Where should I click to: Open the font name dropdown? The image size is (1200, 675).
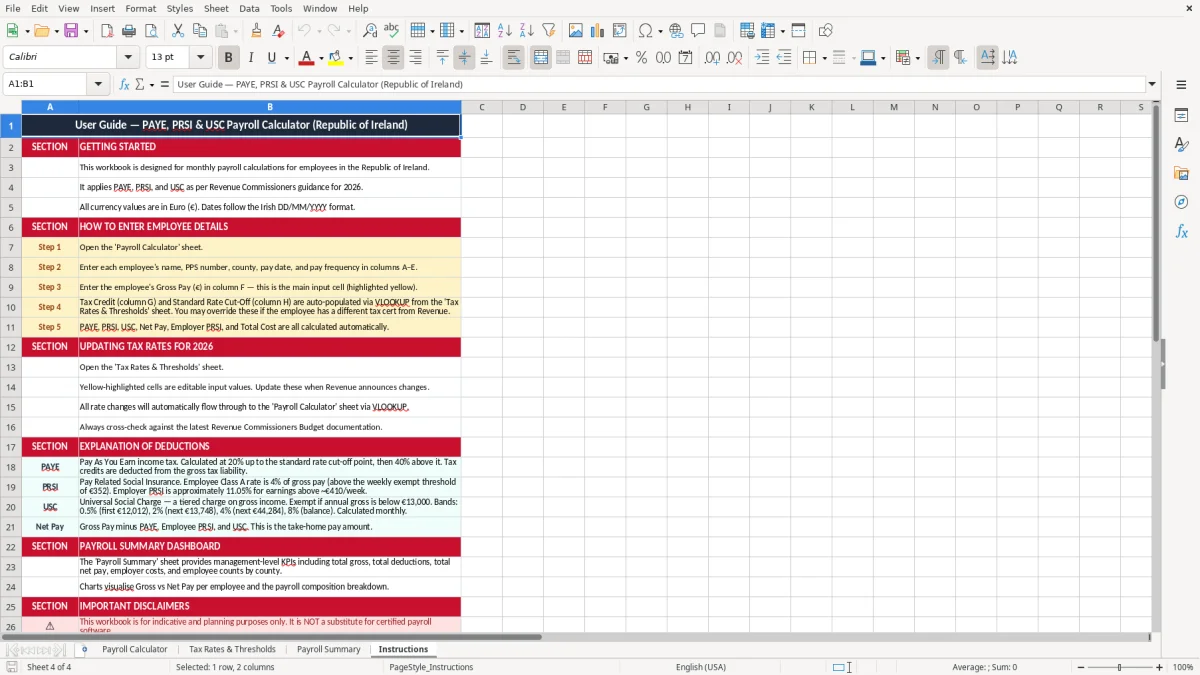[128, 58]
